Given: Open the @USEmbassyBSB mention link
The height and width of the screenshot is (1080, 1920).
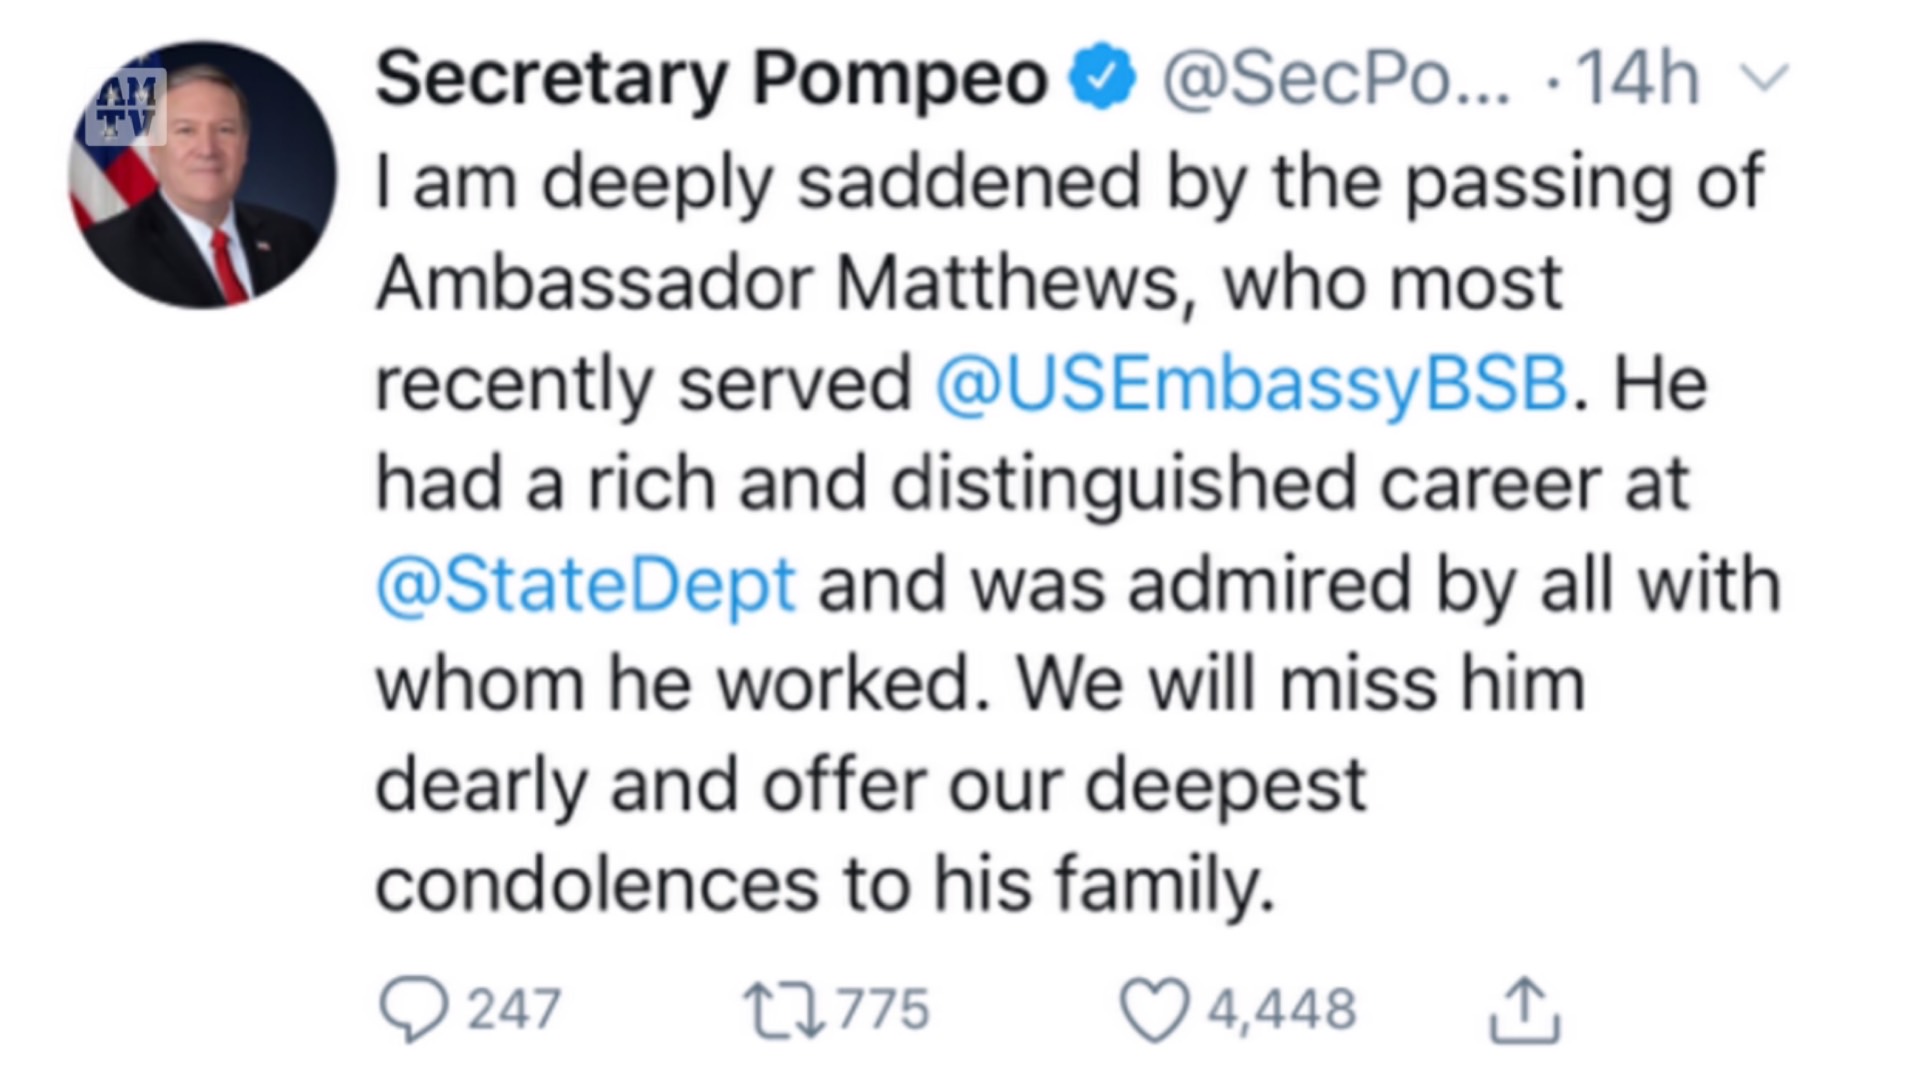Looking at the screenshot, I should 1251,384.
